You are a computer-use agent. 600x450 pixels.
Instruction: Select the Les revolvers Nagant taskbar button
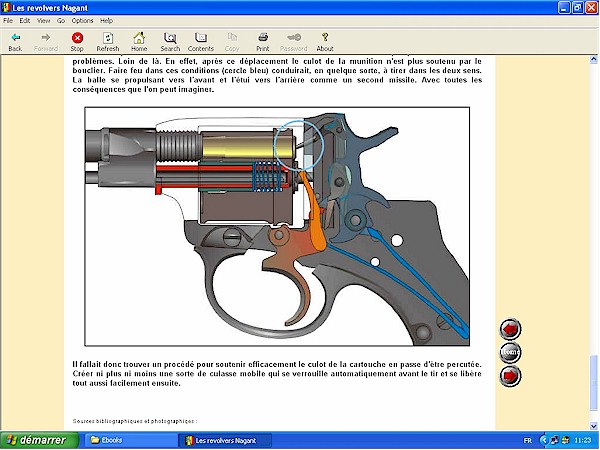point(226,441)
